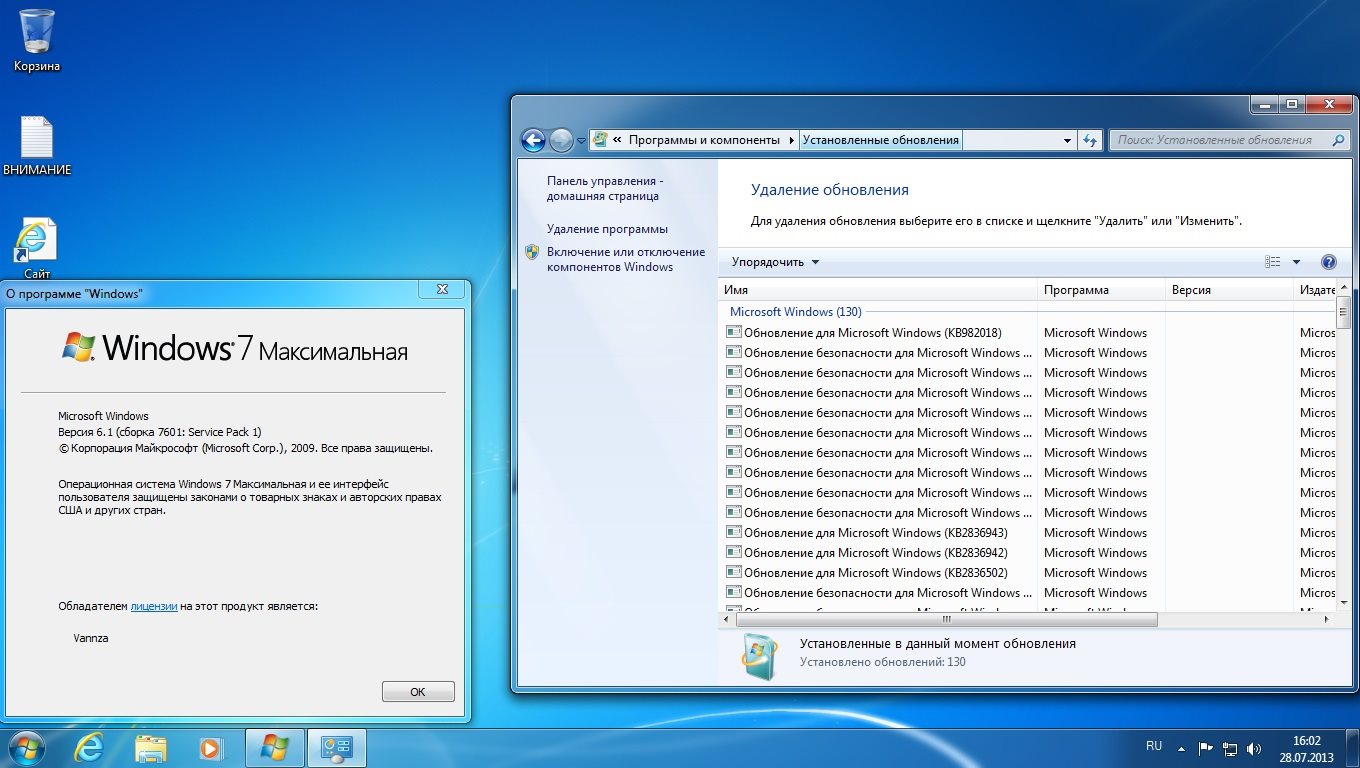
Task: Go to Панель управления - домашняя страница
Action: tap(605, 189)
